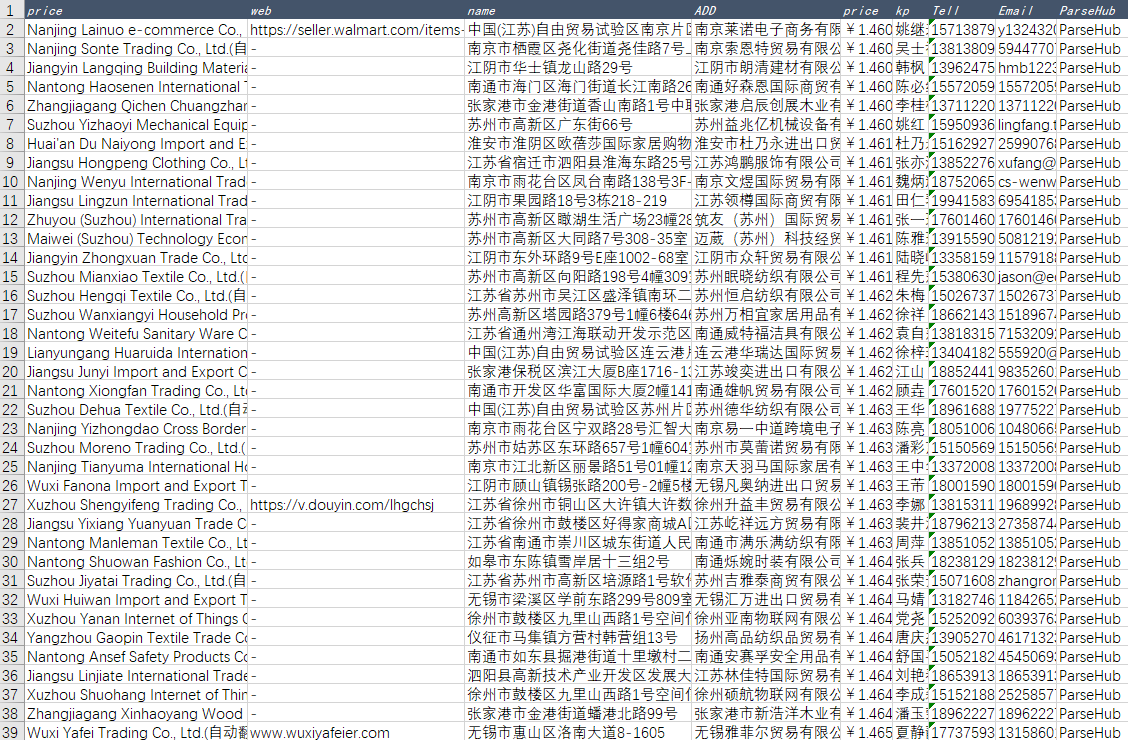Select the 'kp' column header cell
The height and width of the screenshot is (740, 1128).
pyautogui.click(x=911, y=10)
